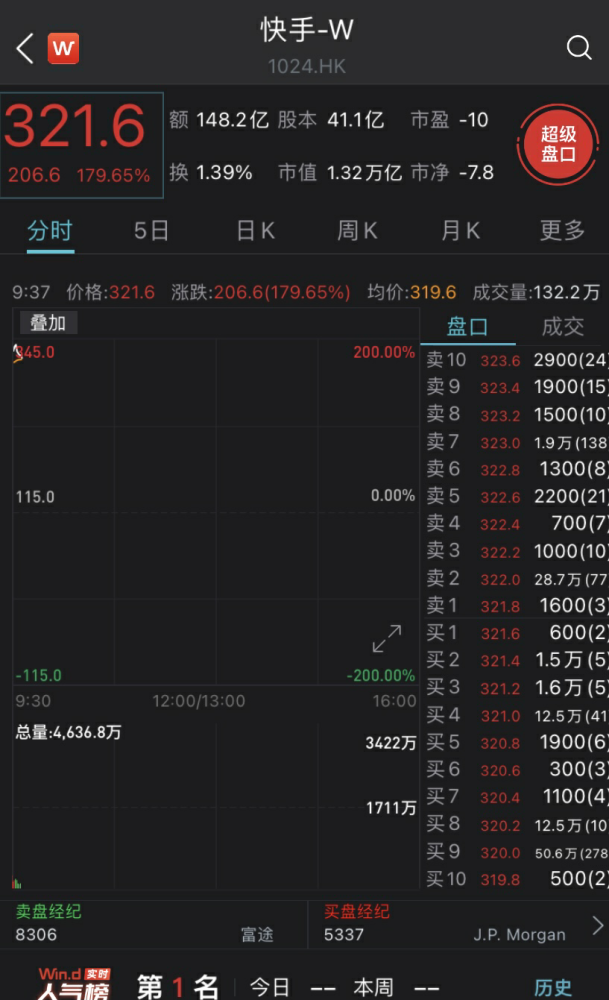Tap the 额 148.2亿 turnover value
The height and width of the screenshot is (1000, 609).
pos(219,120)
